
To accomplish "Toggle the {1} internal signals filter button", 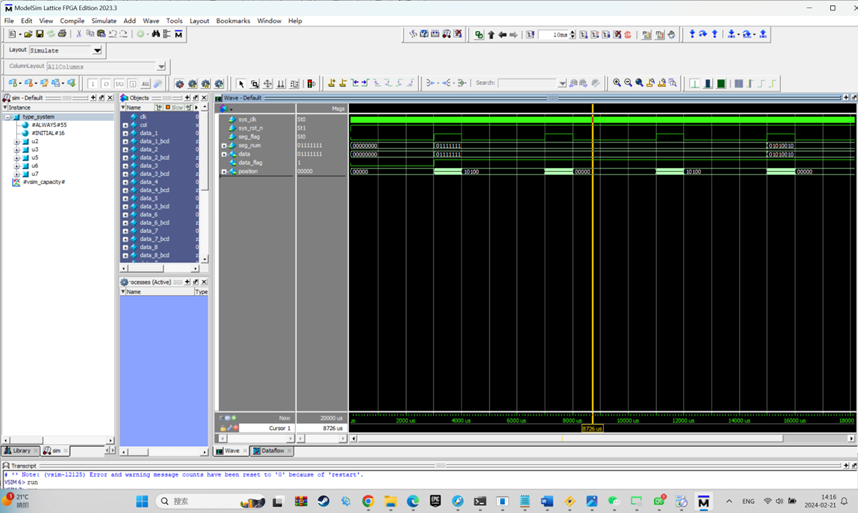I will pyautogui.click(x=132, y=84).
